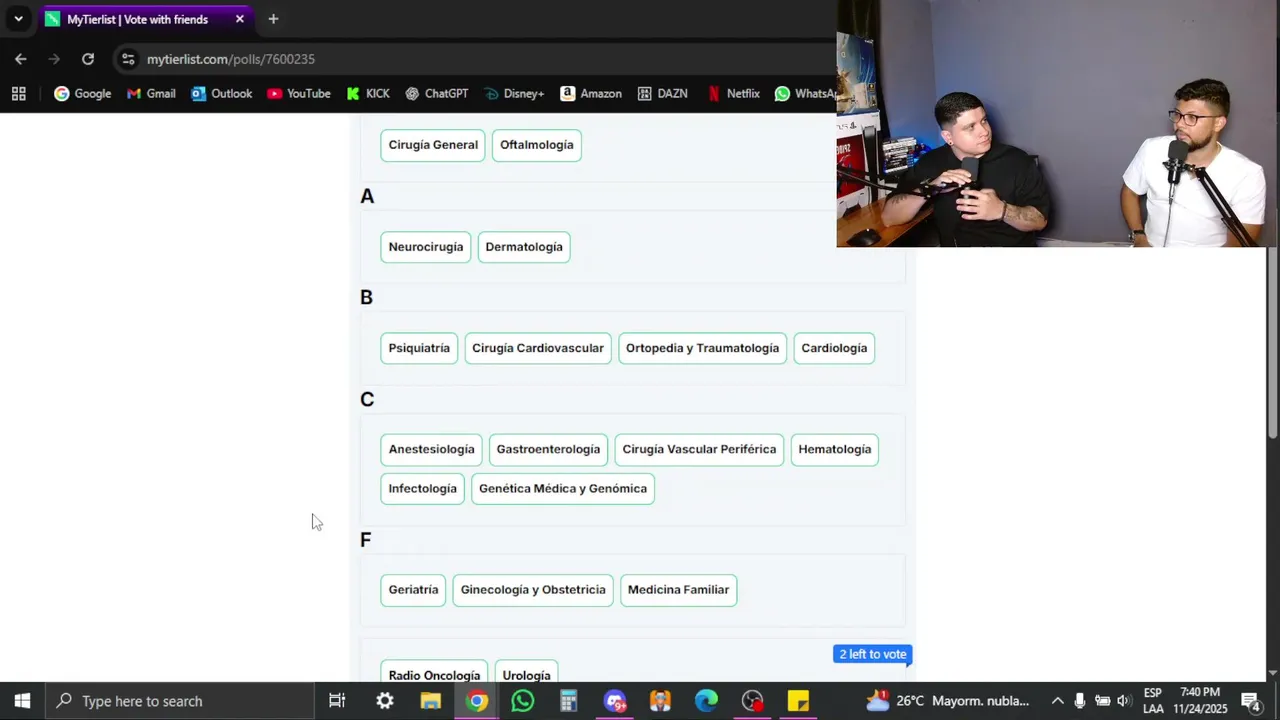Open the ChatGPT bookmark
The height and width of the screenshot is (720, 1280).
tap(436, 93)
